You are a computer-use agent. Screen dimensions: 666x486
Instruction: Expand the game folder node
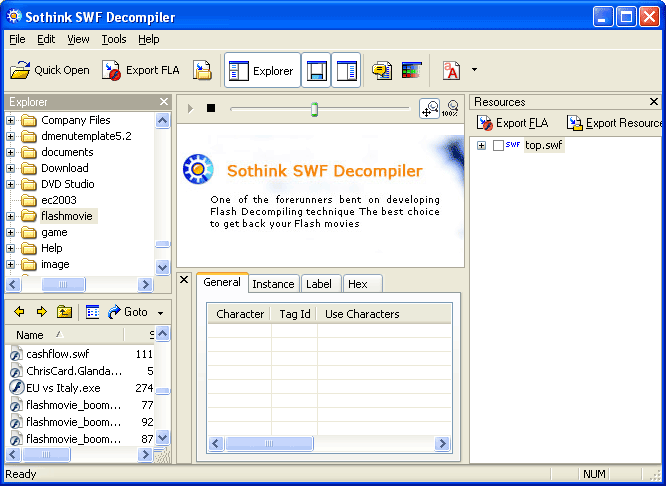point(11,232)
